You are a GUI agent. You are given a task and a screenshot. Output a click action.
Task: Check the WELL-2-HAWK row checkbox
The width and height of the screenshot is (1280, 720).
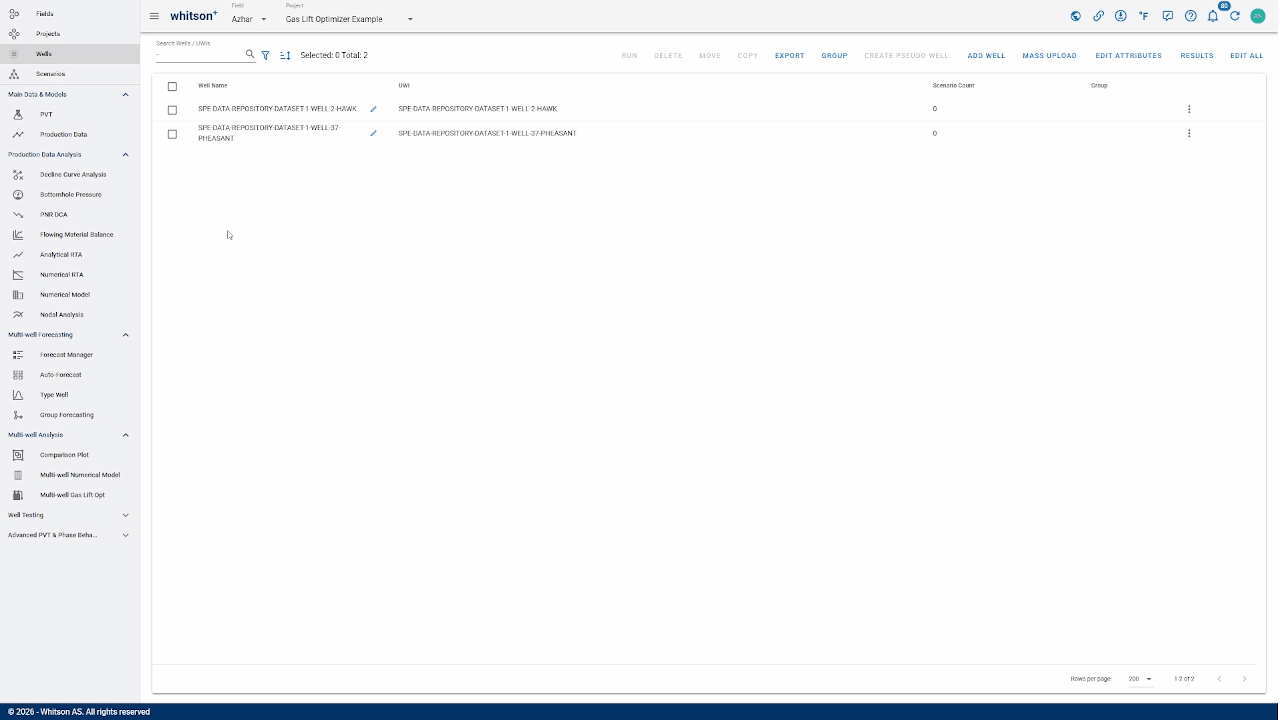172,110
